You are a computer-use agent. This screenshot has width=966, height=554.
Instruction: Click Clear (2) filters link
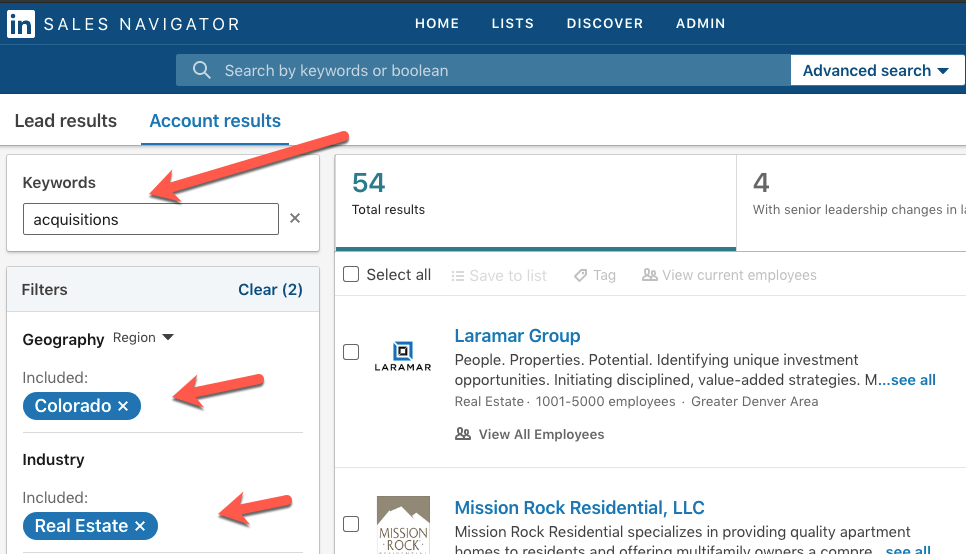pos(270,290)
